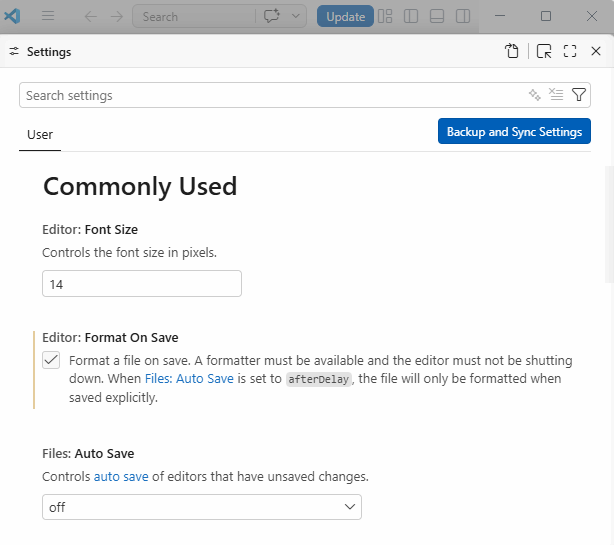The width and height of the screenshot is (614, 545).
Task: Minimize the VS Code window
Action: click(x=500, y=16)
